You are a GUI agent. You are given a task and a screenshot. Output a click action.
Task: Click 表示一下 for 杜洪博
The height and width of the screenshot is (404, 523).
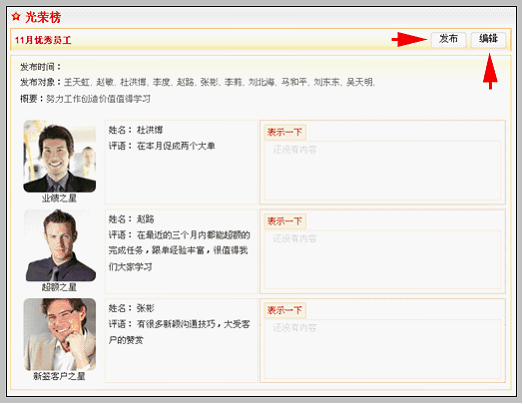point(285,132)
